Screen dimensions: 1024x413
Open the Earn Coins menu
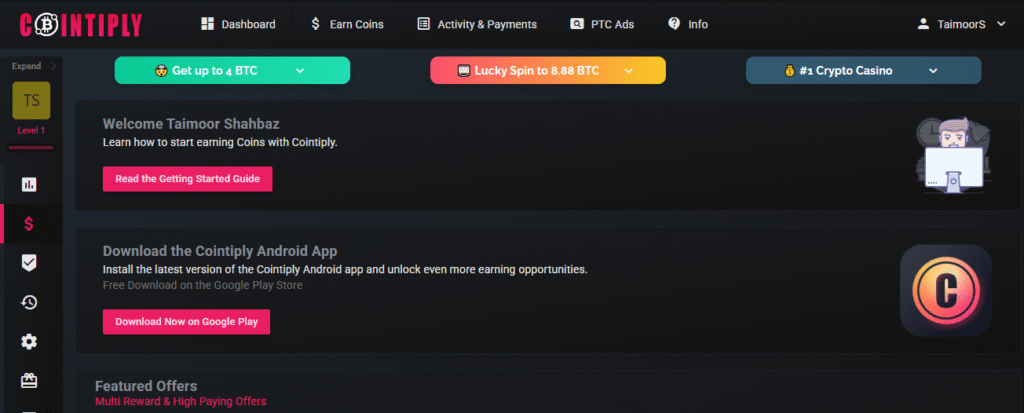pyautogui.click(x=347, y=24)
